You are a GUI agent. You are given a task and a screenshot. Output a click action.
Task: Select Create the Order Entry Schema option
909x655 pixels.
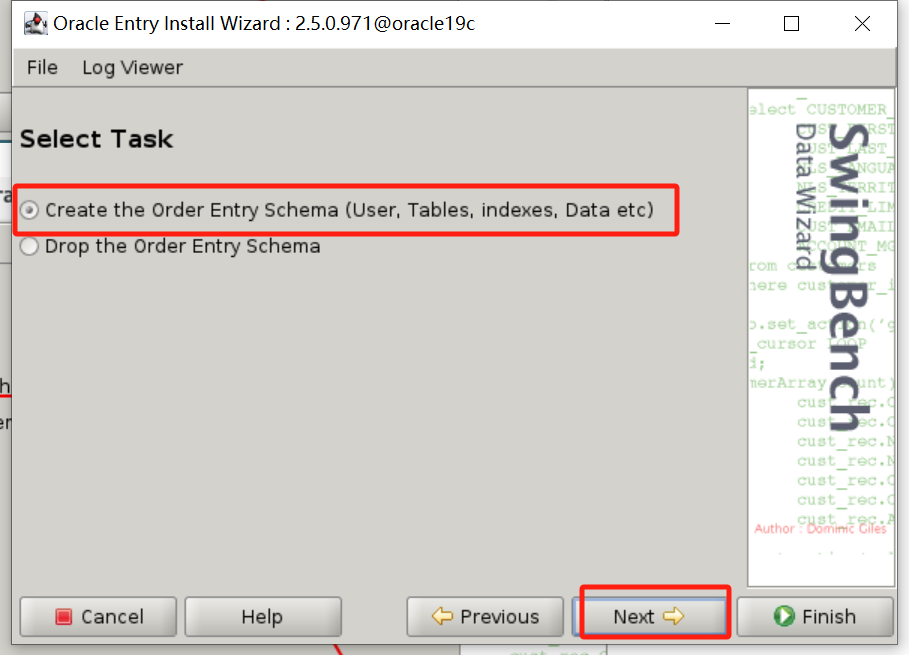pos(337,210)
